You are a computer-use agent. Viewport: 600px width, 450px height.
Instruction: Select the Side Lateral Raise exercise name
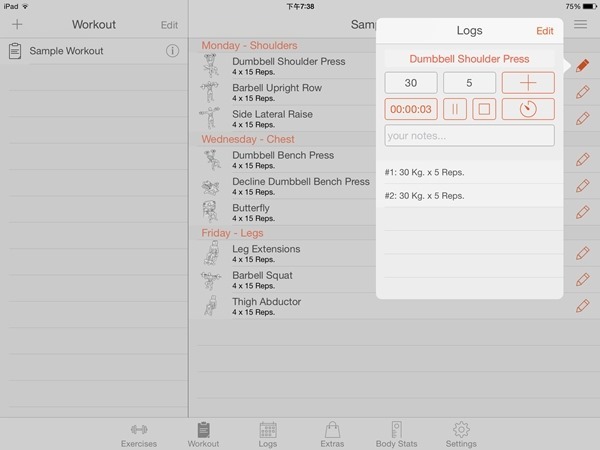click(x=272, y=114)
